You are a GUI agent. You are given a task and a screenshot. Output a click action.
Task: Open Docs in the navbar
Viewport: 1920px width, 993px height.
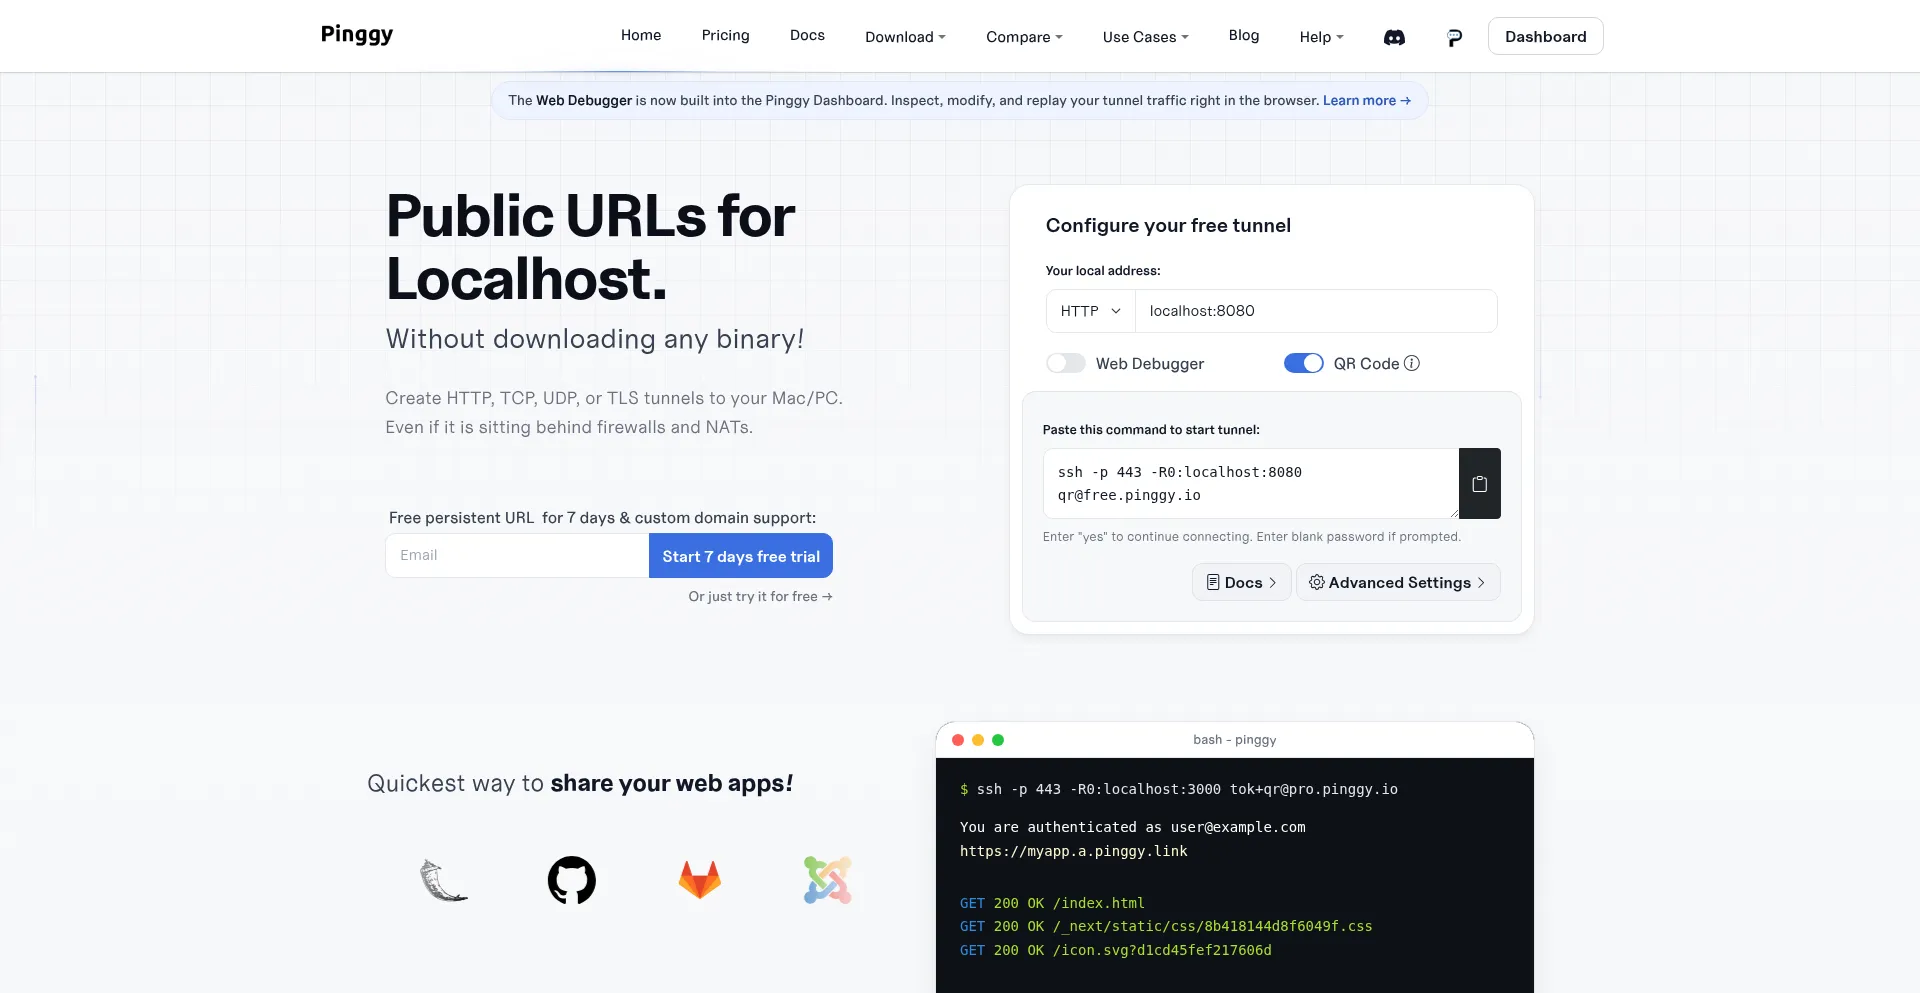807,35
